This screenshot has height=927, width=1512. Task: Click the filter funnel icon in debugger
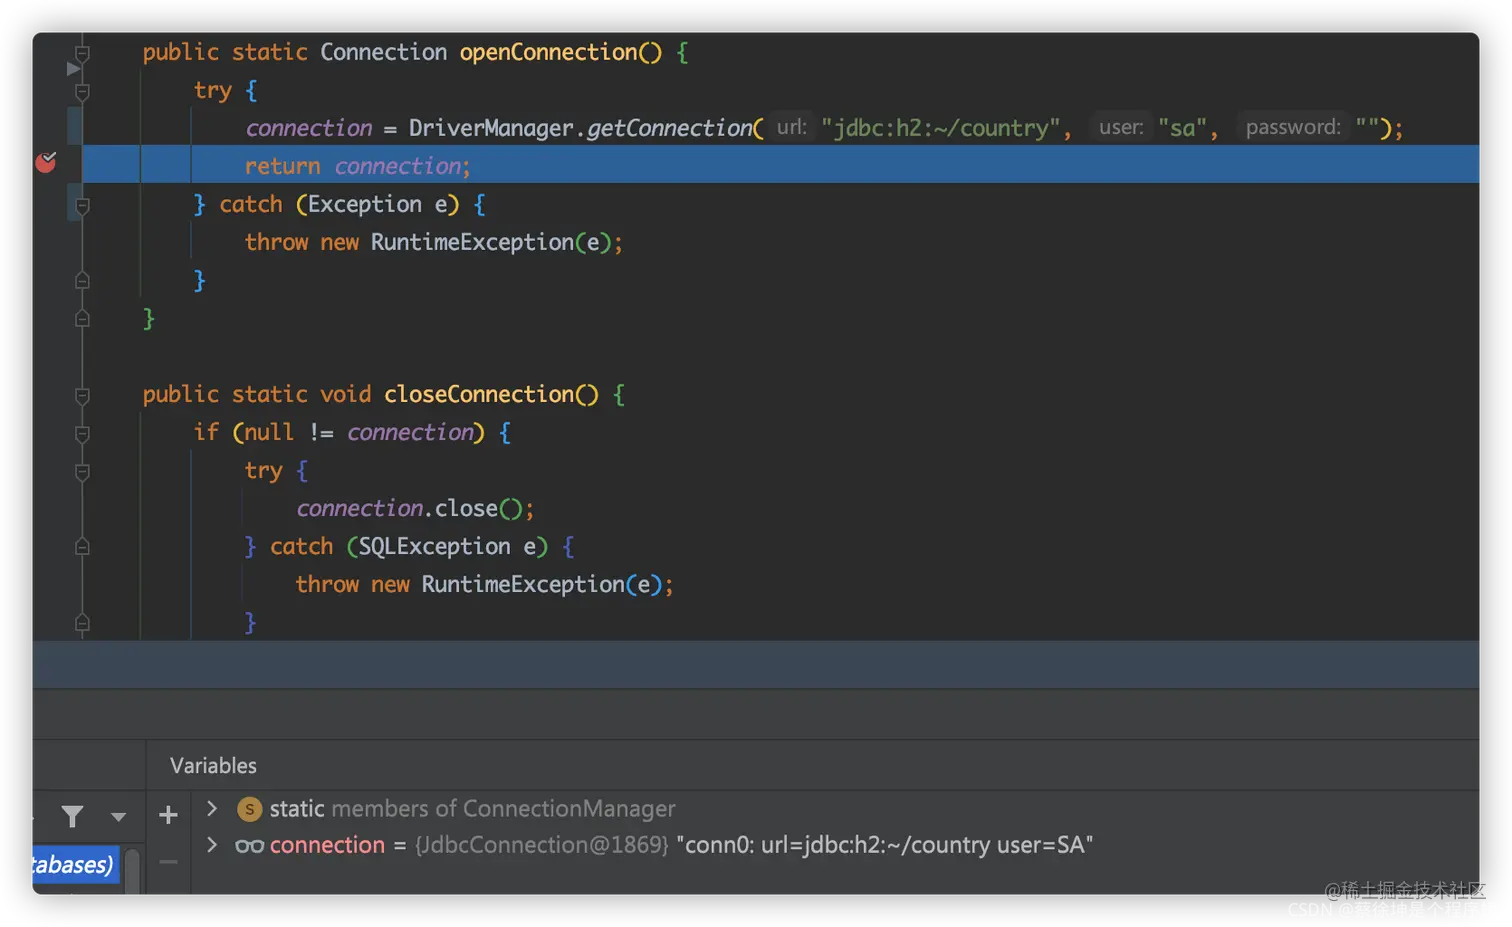point(72,817)
